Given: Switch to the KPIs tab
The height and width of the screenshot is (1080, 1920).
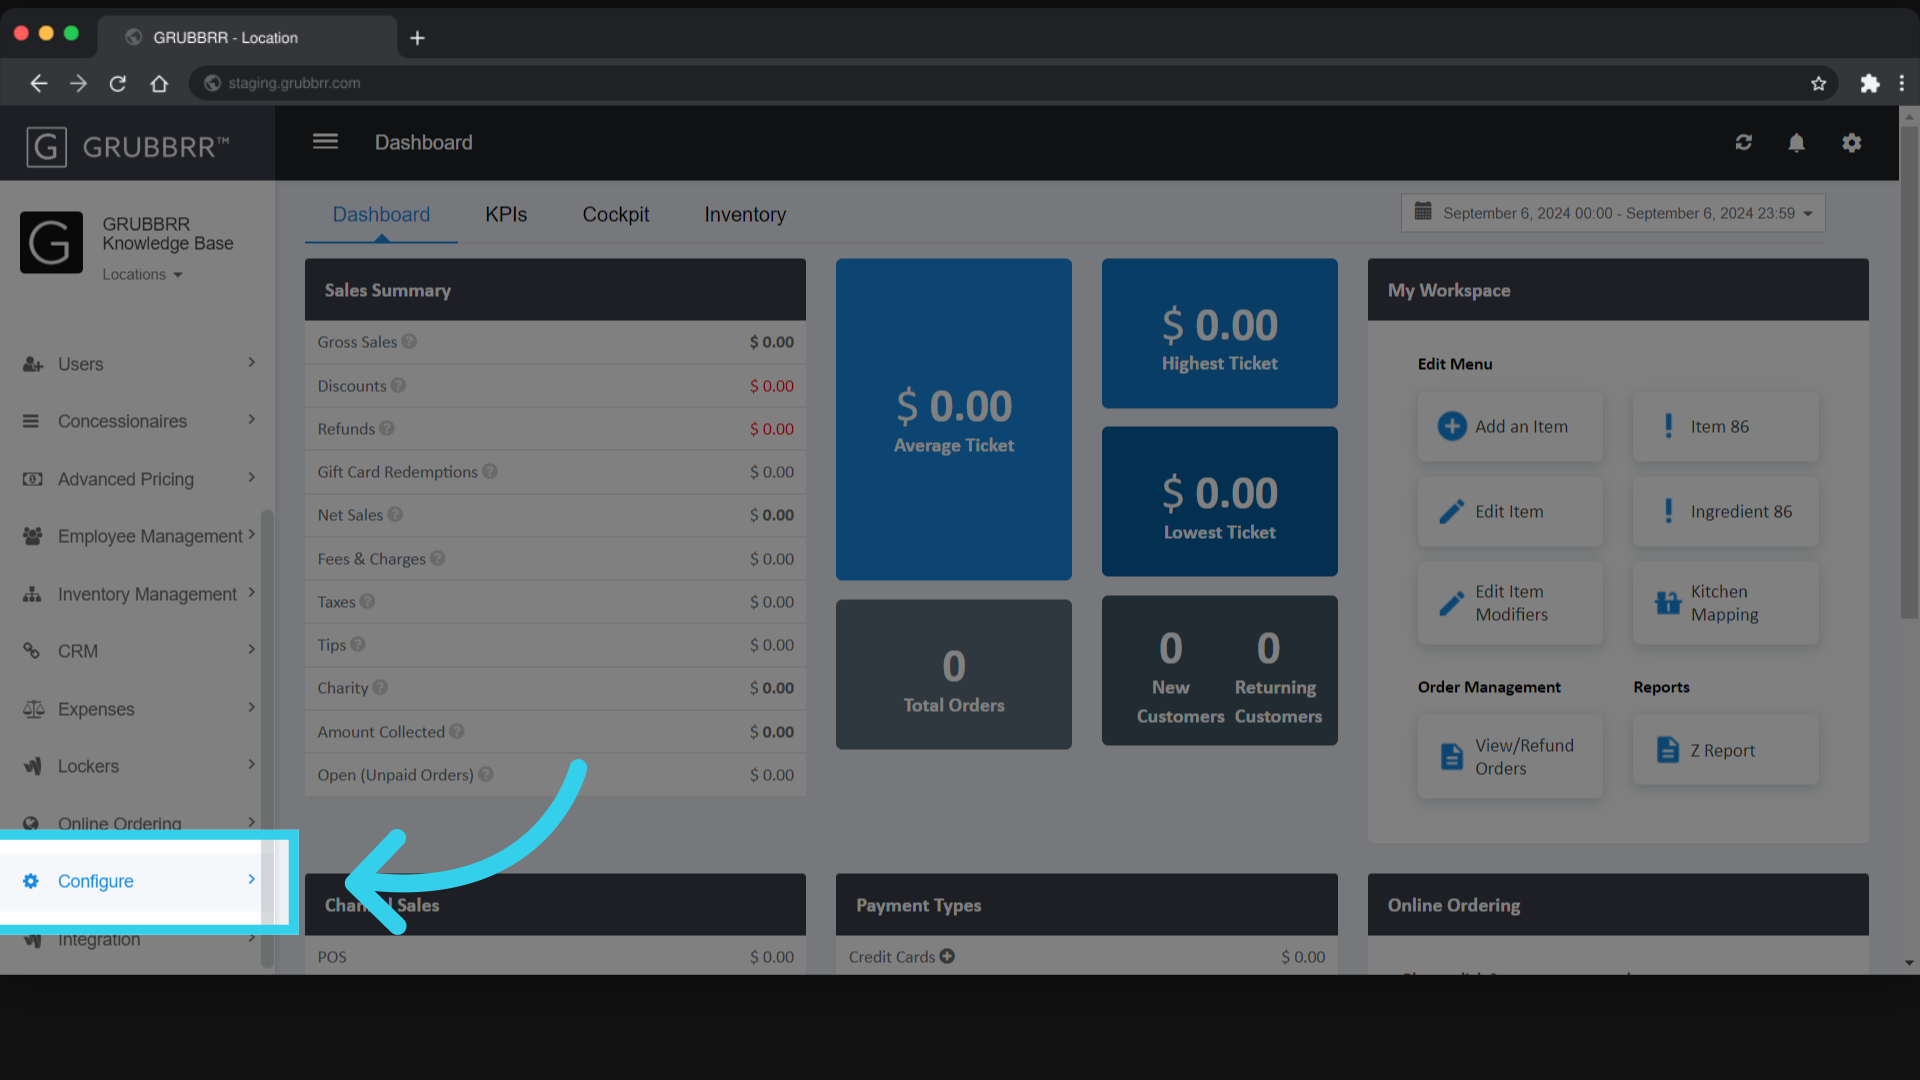Looking at the screenshot, I should pos(506,214).
